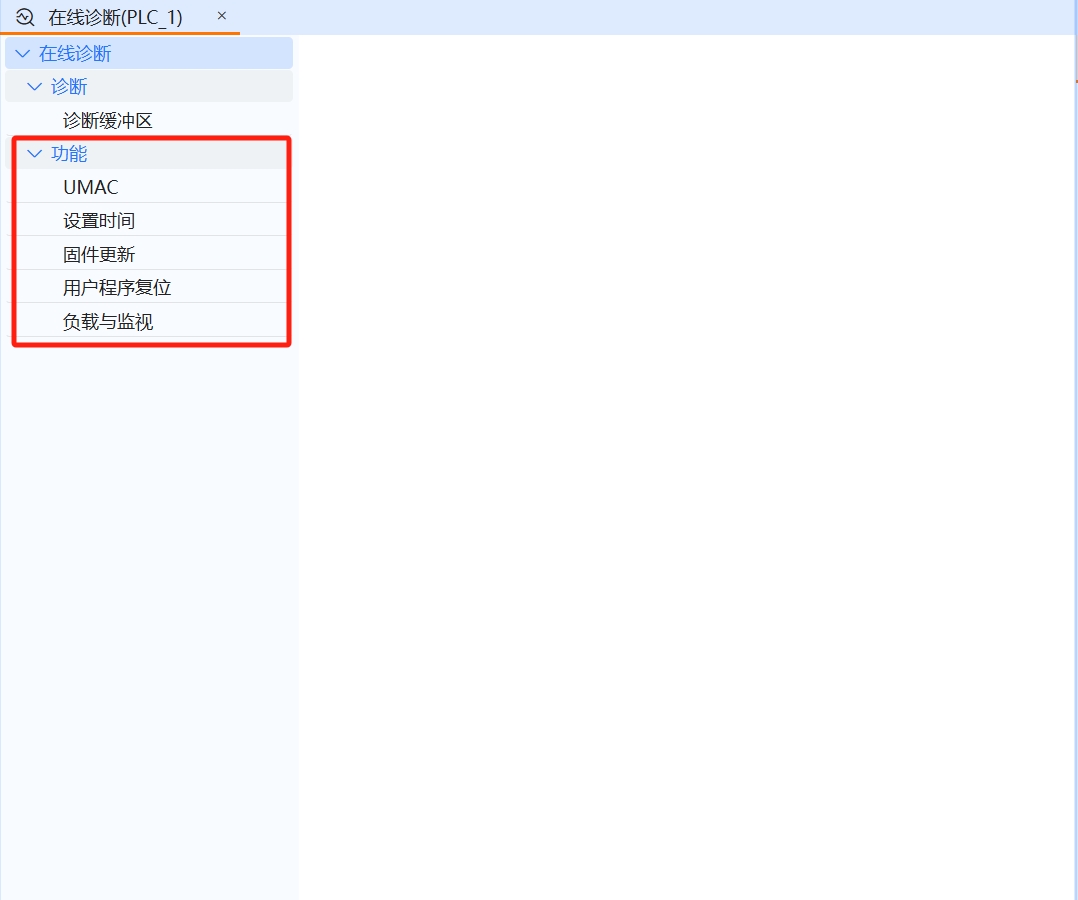Open the 诊断缓冲区 diagnostic buffer page
The width and height of the screenshot is (1078, 900).
click(x=107, y=119)
